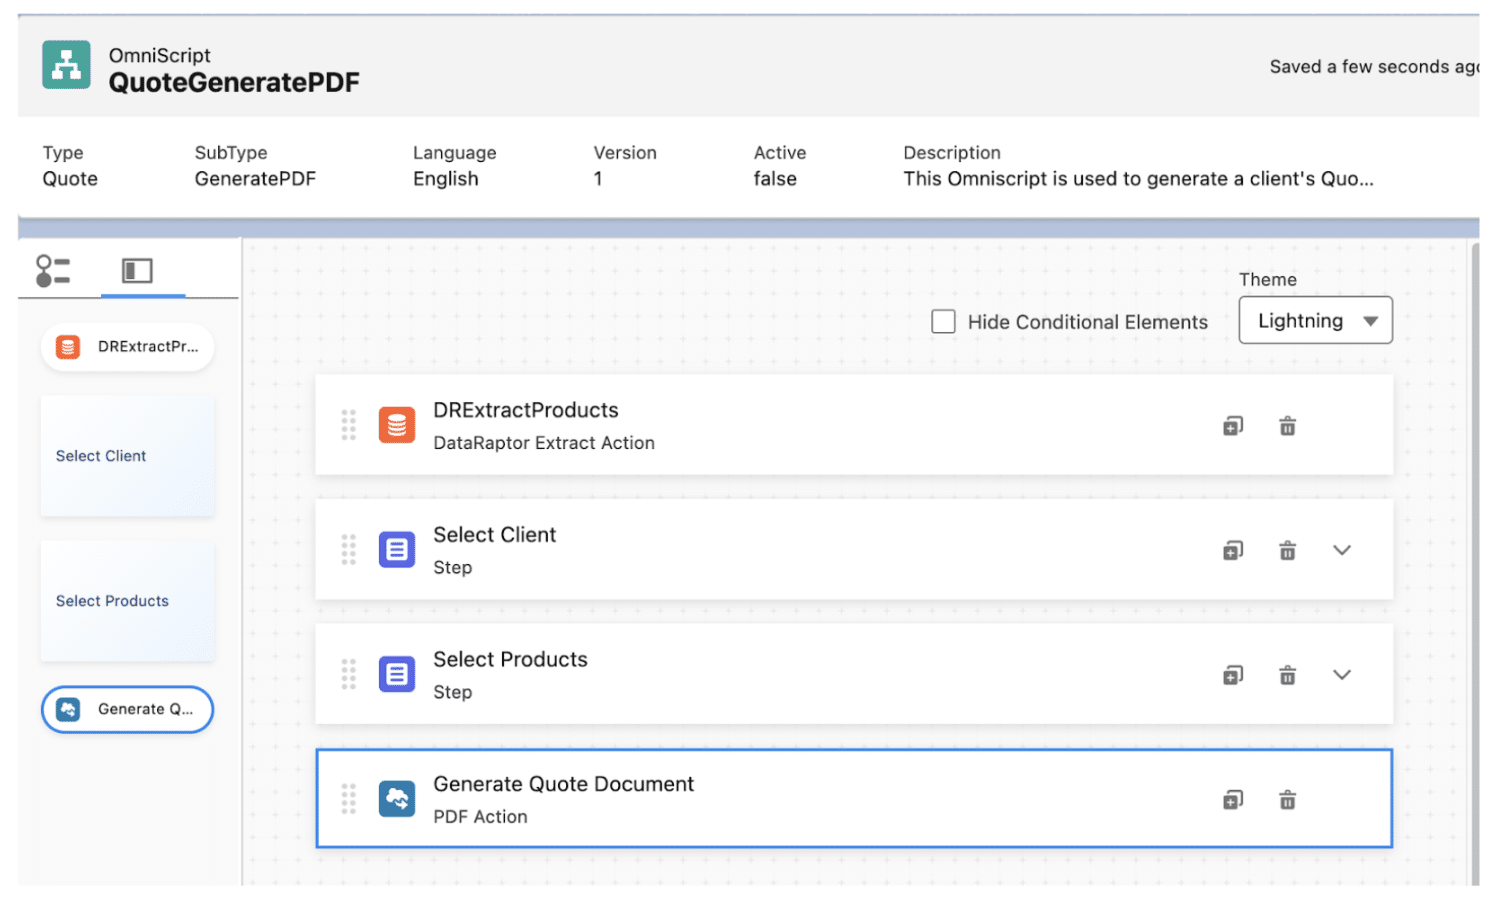Viewport: 1500px width, 908px height.
Task: Click the Select Client title in canvas
Action: (495, 535)
